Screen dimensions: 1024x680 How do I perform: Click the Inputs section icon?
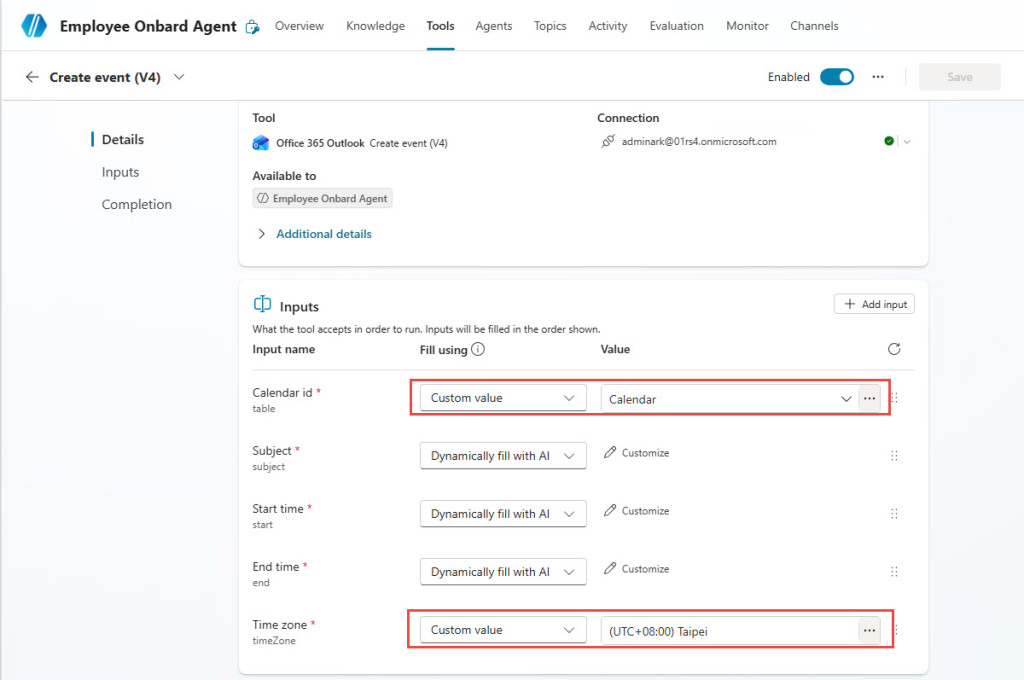[263, 304]
